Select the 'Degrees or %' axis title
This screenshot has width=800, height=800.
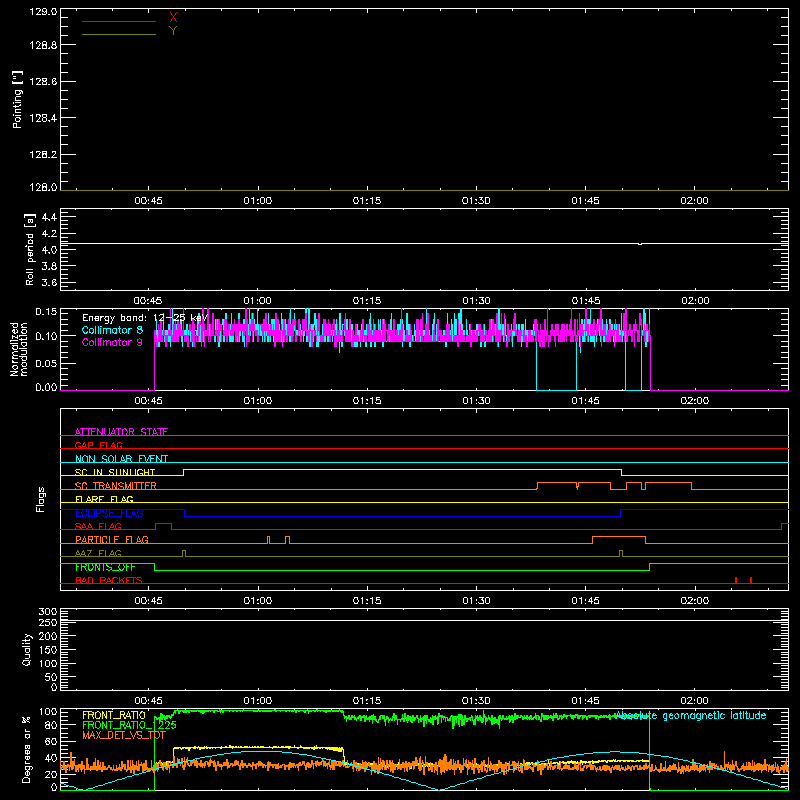pos(27,749)
